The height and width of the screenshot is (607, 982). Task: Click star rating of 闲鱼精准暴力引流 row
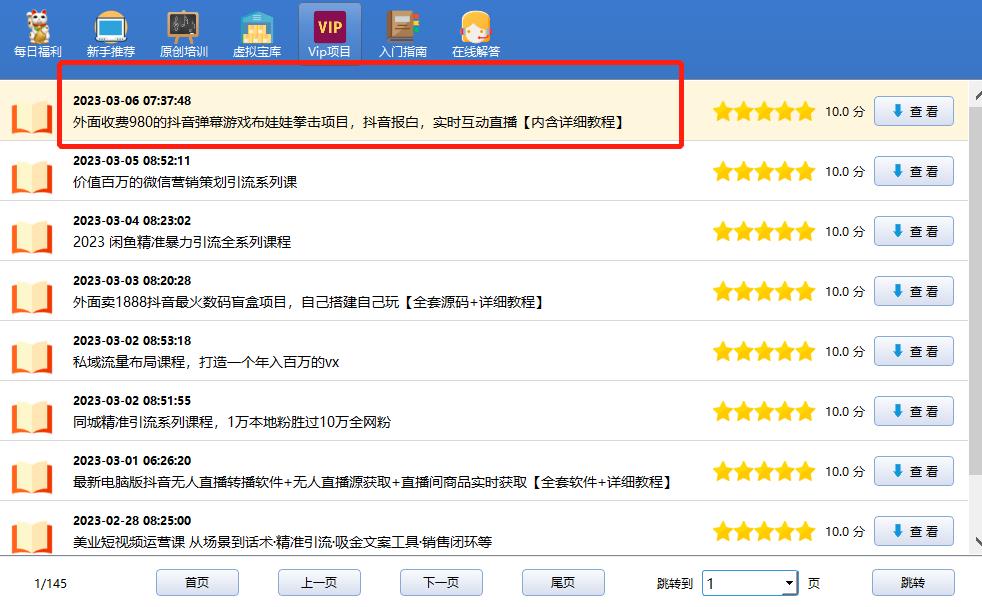pyautogui.click(x=763, y=232)
